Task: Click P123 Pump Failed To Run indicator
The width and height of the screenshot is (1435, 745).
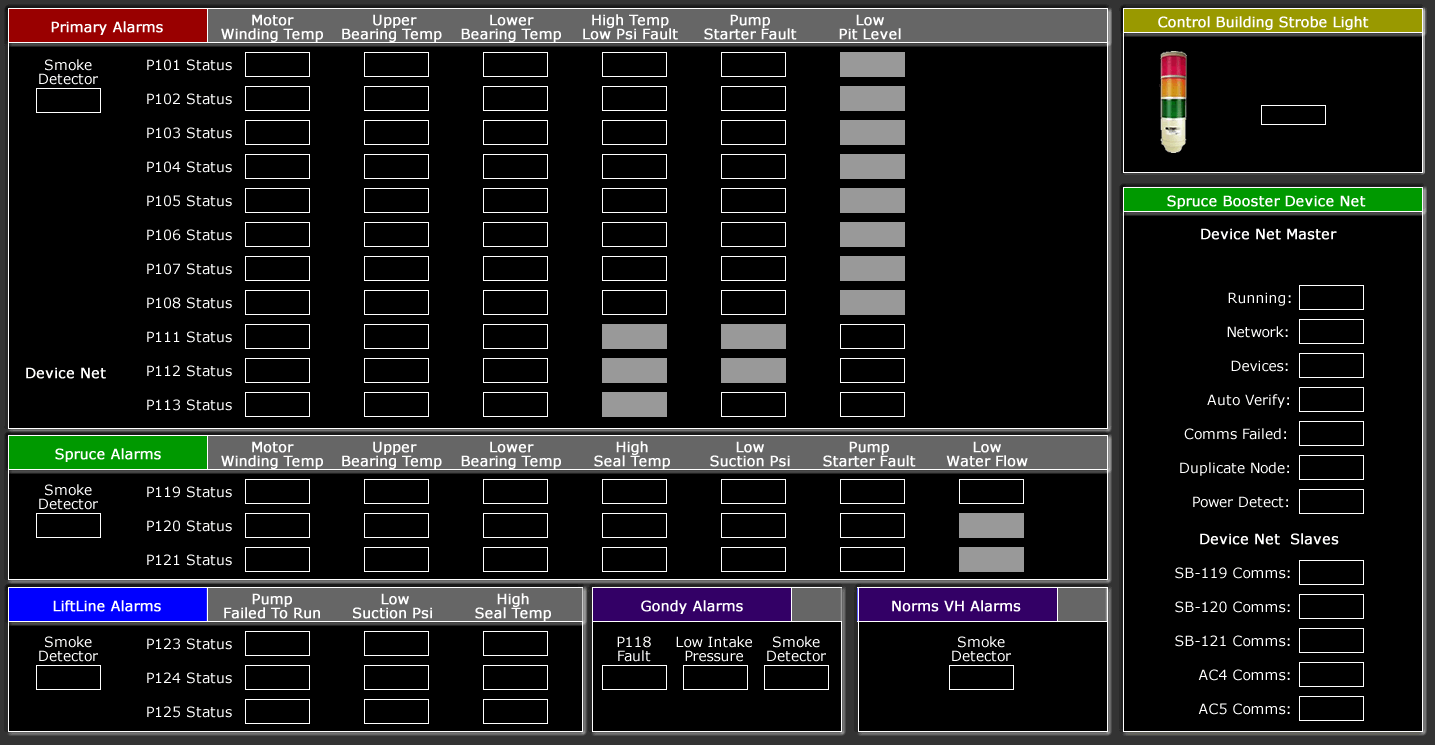Action: pyautogui.click(x=277, y=644)
